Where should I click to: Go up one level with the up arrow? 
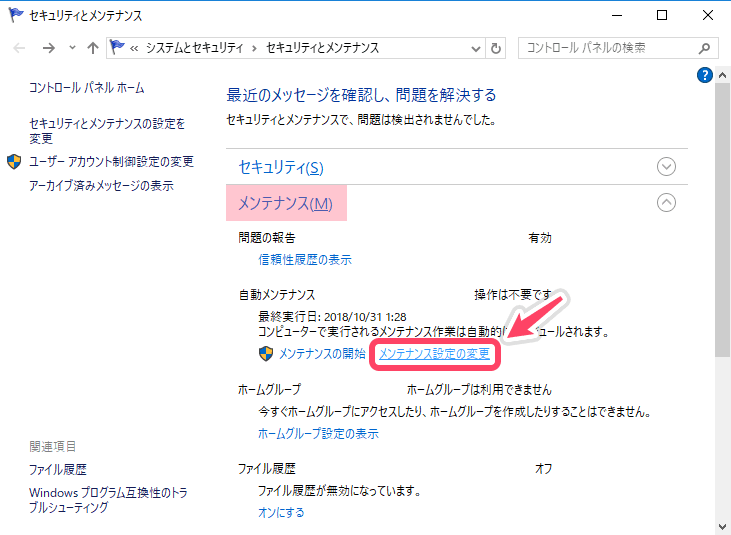click(93, 48)
